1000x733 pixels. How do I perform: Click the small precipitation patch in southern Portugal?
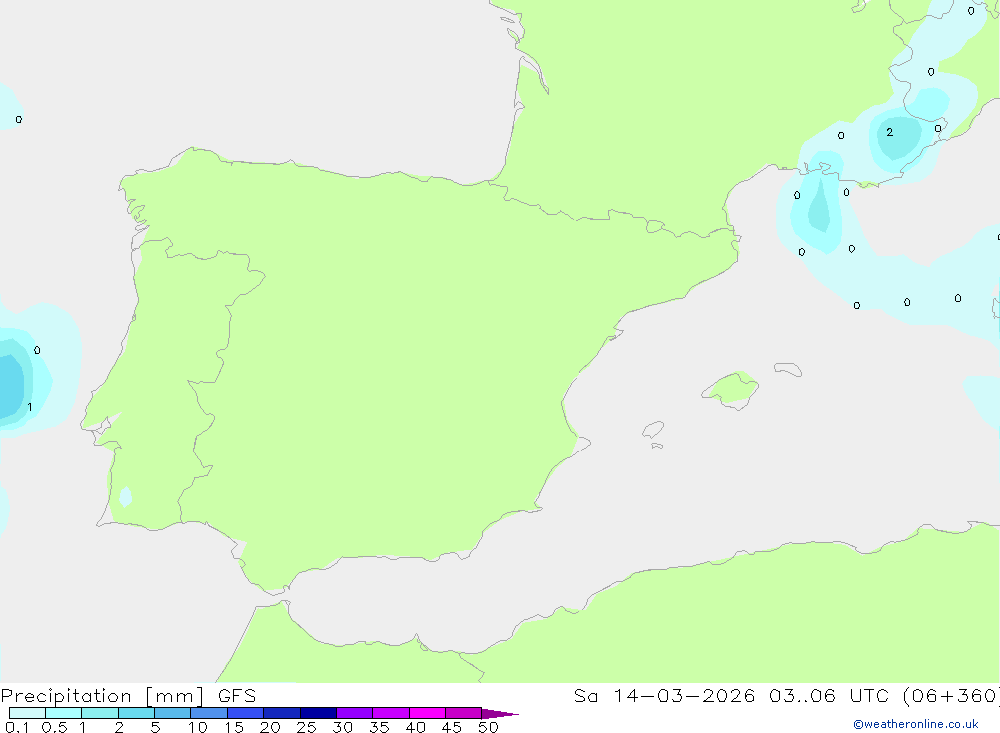(126, 496)
